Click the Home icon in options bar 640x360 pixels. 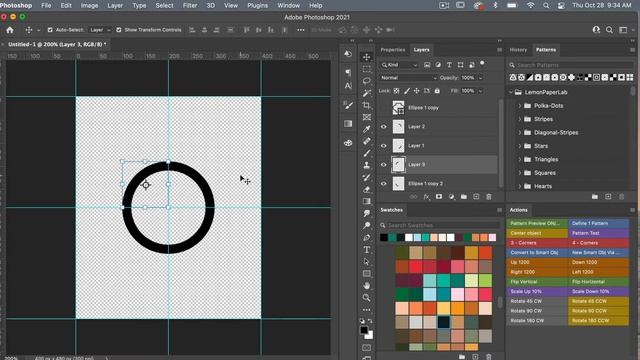[10, 30]
